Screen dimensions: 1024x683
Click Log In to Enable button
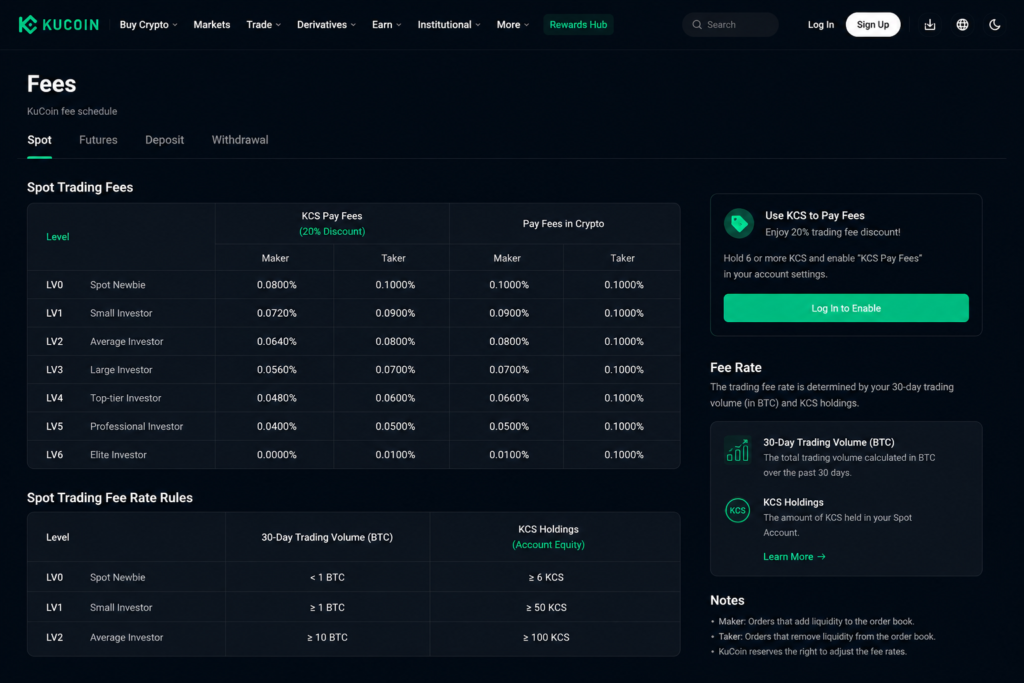tap(846, 308)
